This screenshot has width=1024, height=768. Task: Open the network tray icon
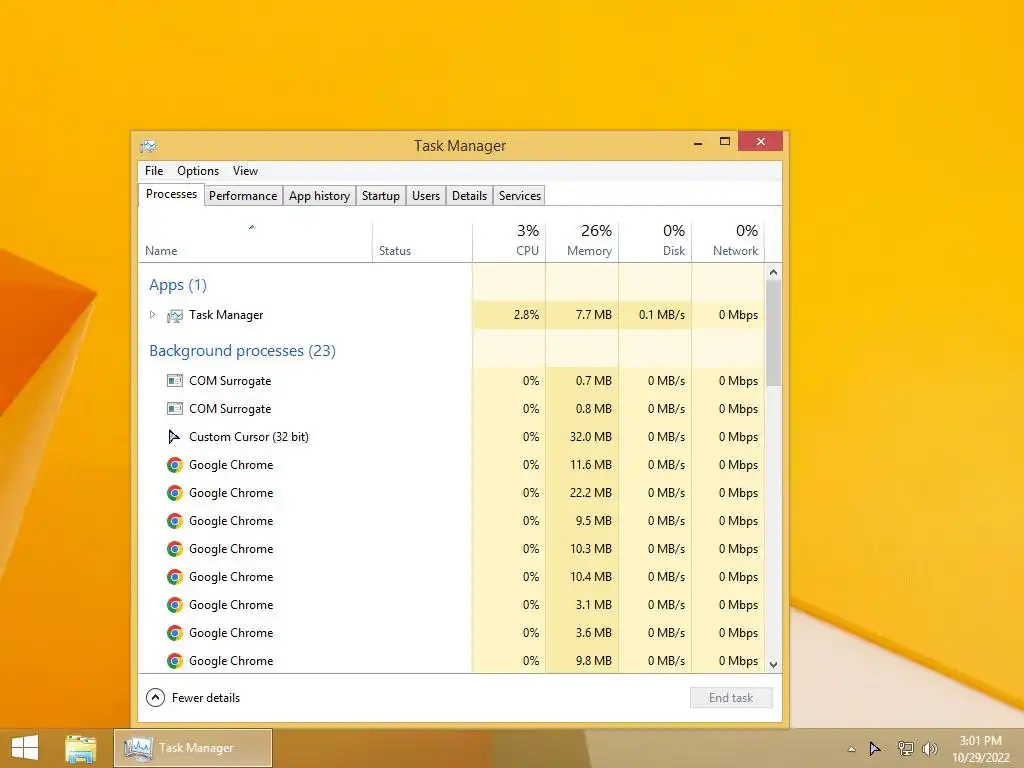coord(905,748)
